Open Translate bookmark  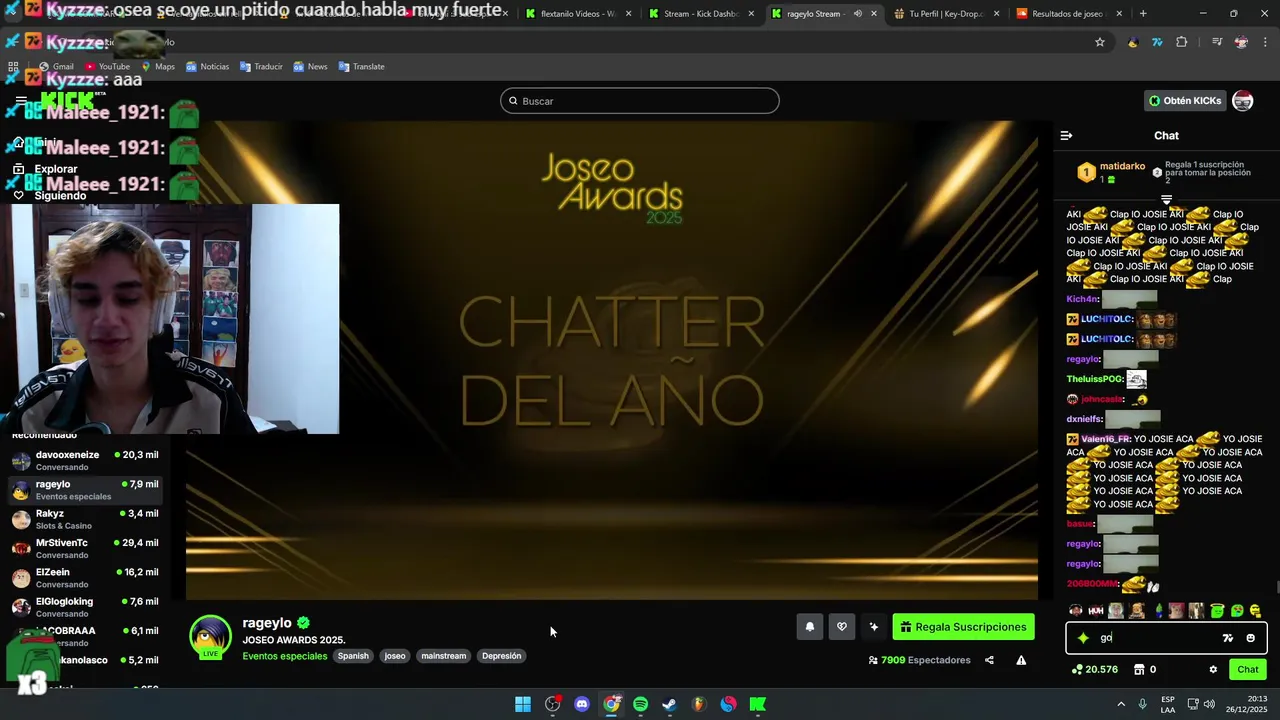click(x=361, y=67)
